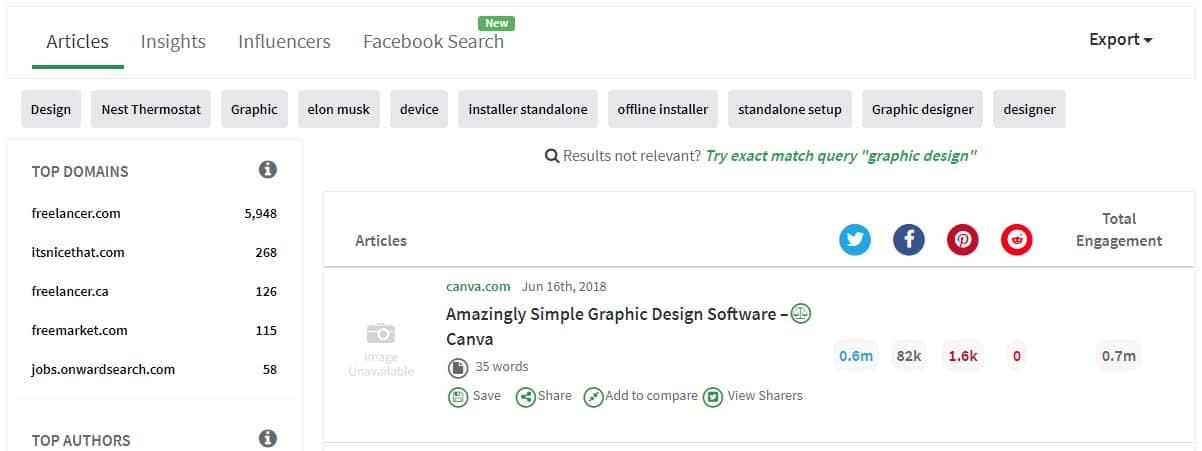Share the Canva article
Viewport: 1202px width, 451px height.
(544, 396)
